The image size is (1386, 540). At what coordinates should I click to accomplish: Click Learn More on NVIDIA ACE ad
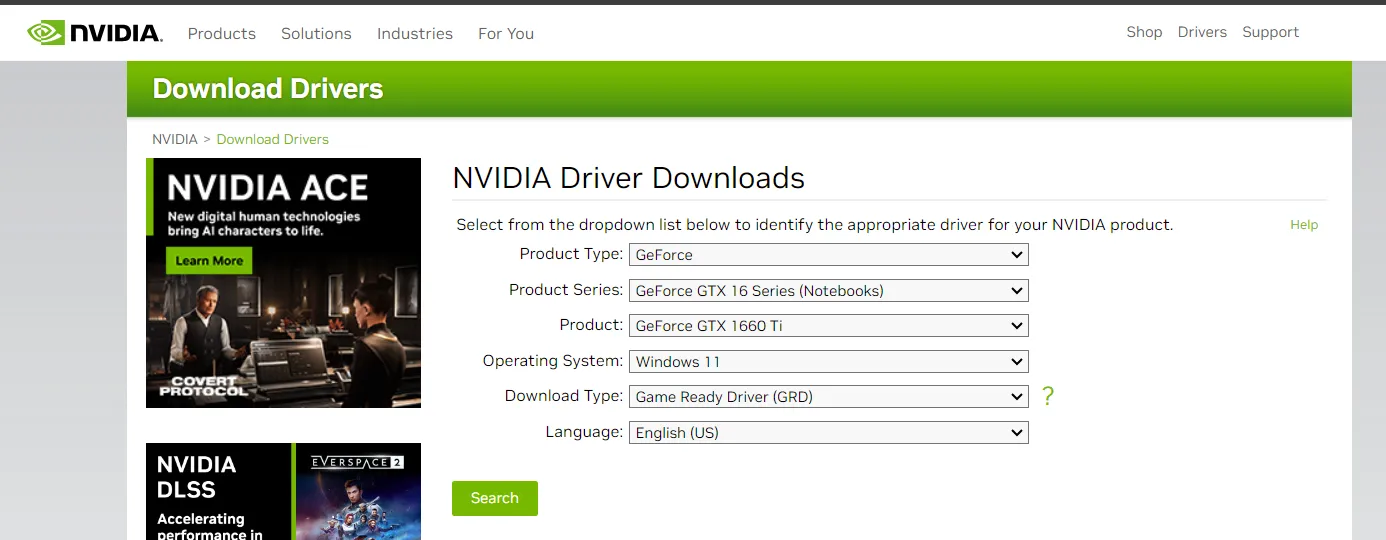(x=209, y=261)
